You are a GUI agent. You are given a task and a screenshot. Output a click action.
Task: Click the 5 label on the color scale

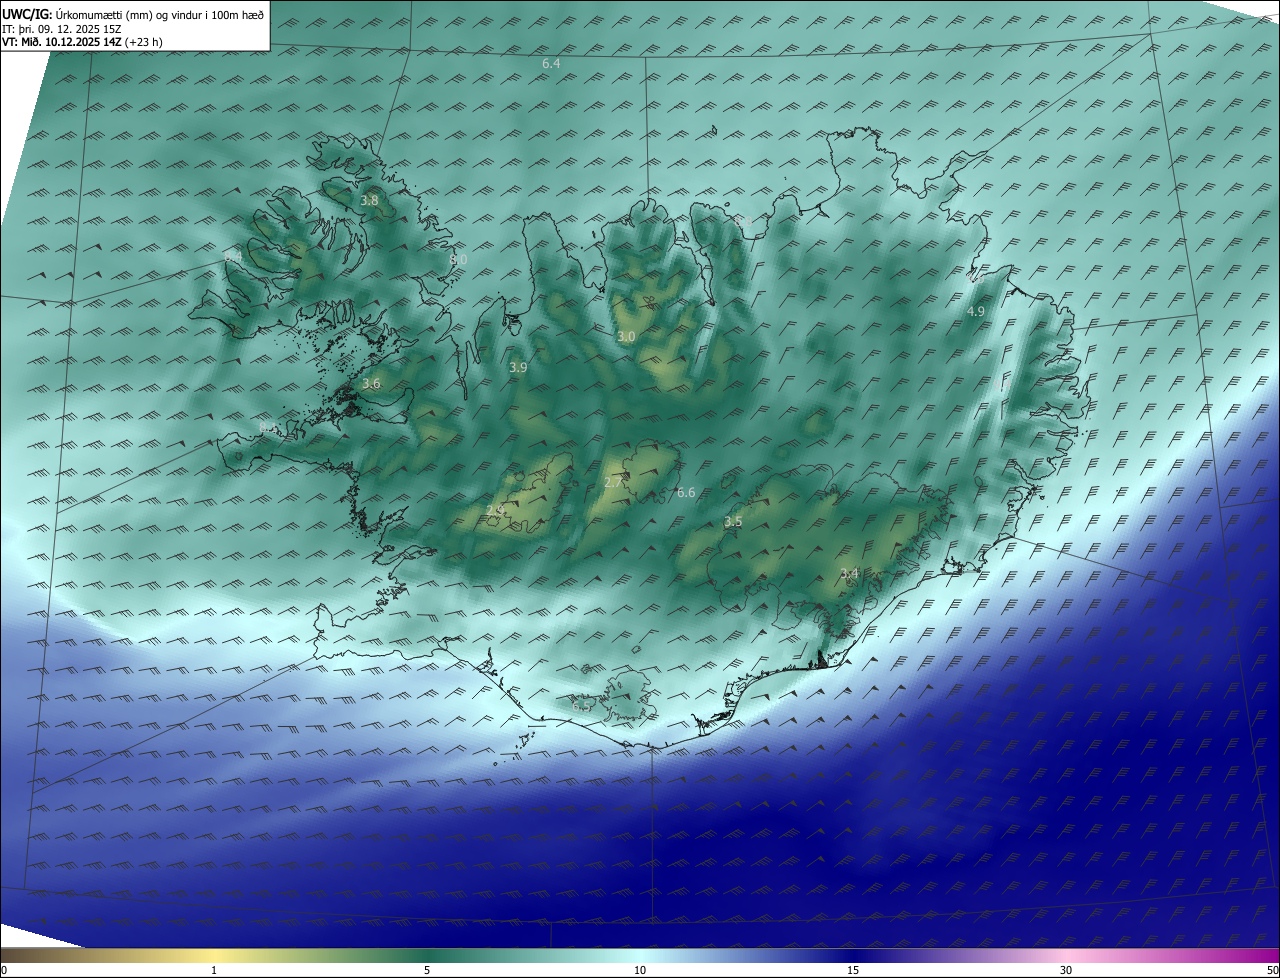tap(427, 970)
